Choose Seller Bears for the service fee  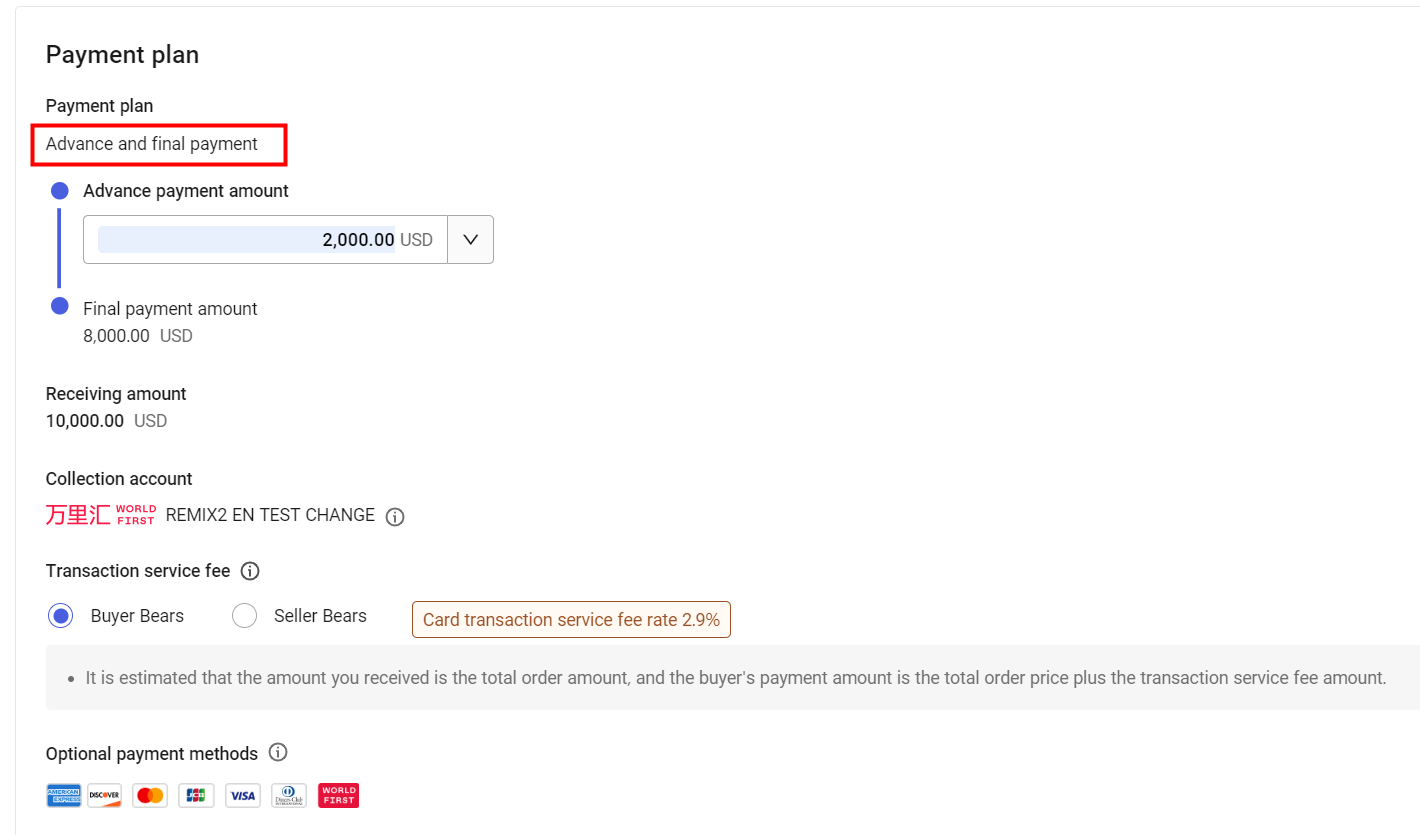244,615
